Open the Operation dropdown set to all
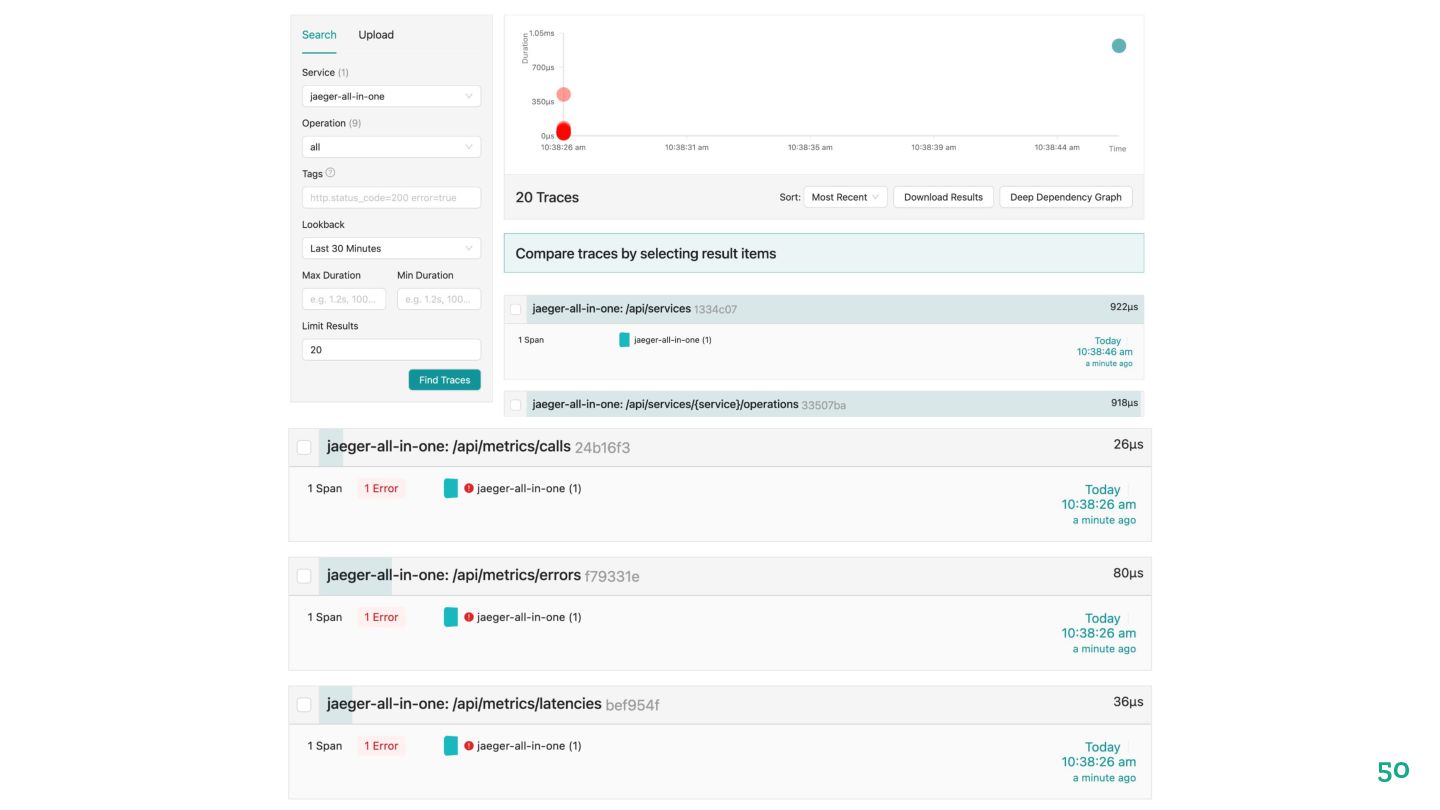This screenshot has width=1440, height=810. coord(391,147)
